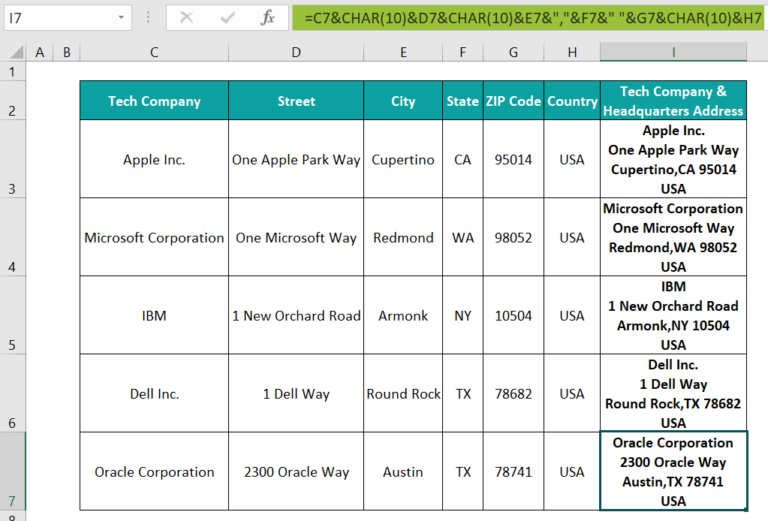Click Tech Company & Headquarters Address header

pos(673,101)
